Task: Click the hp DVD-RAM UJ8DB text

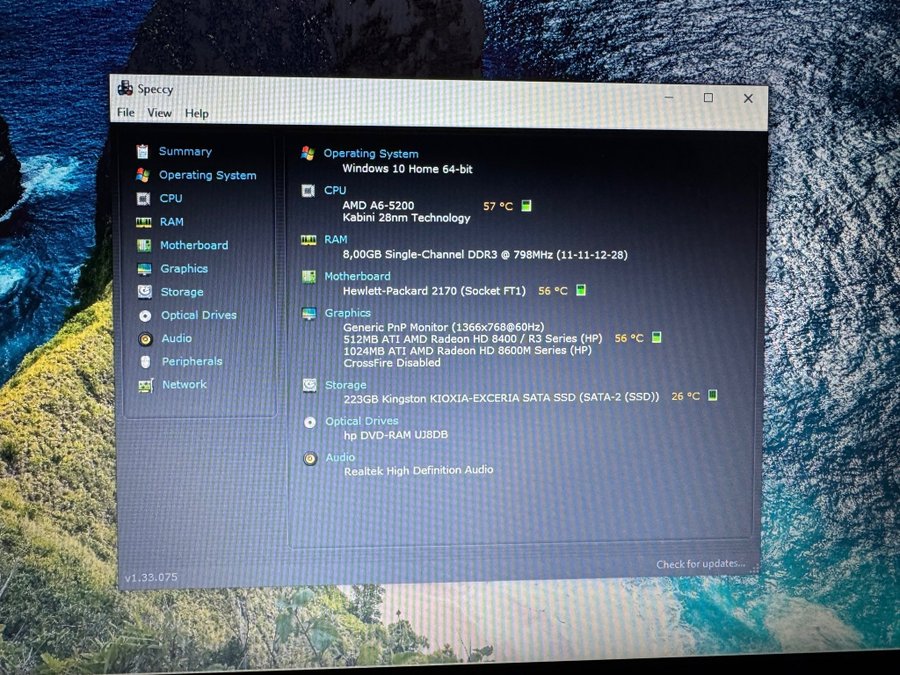Action: [395, 435]
